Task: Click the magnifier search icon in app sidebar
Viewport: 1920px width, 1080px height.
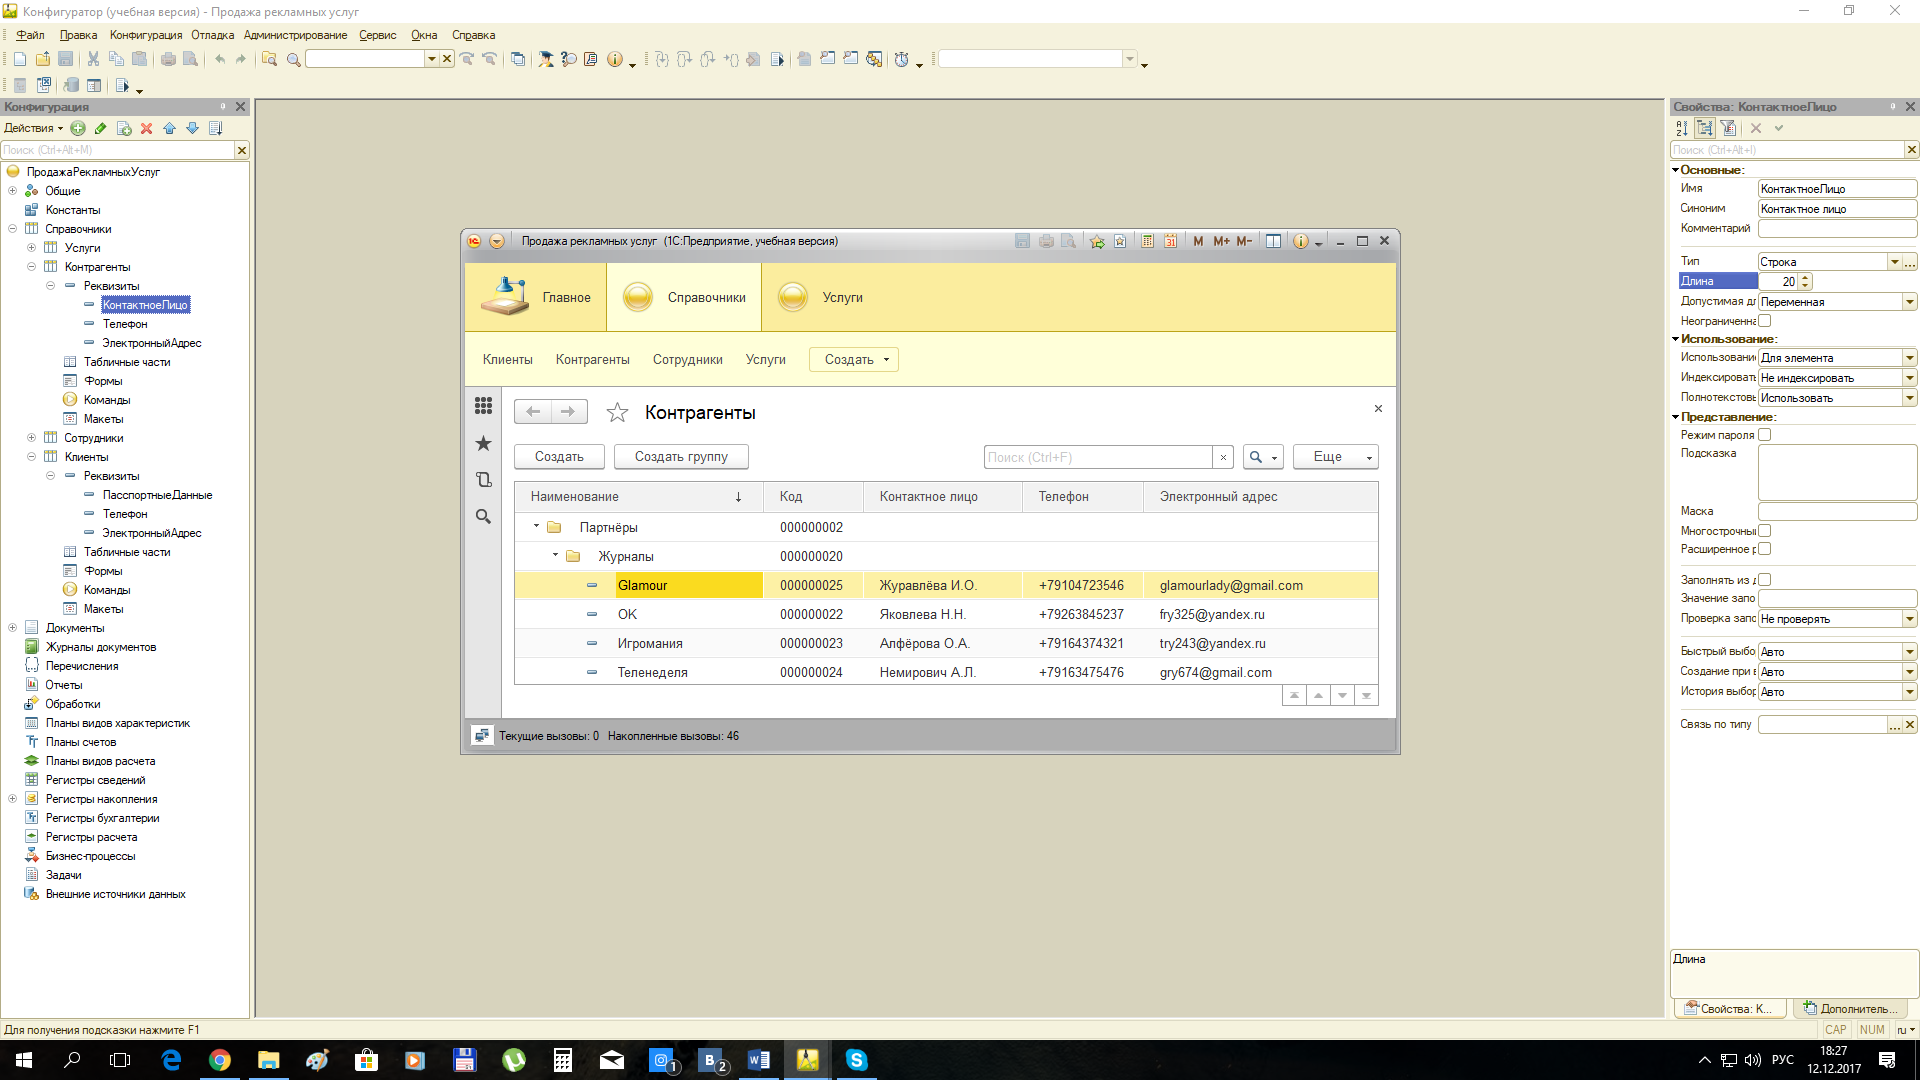Action: click(x=483, y=517)
